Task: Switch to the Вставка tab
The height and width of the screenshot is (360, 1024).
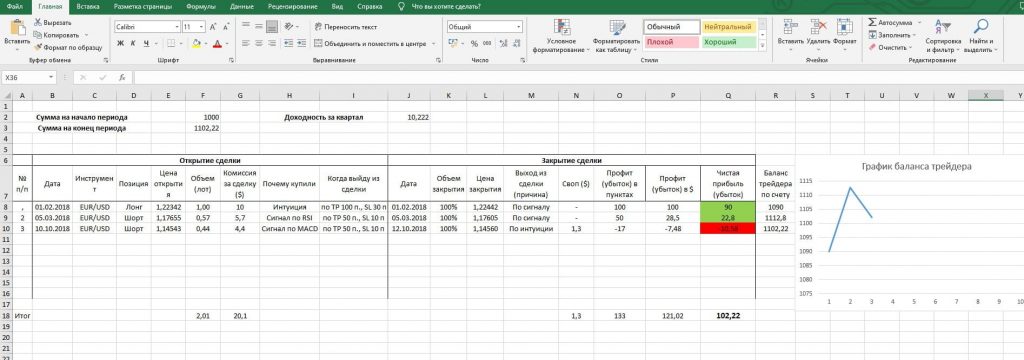Action: coord(88,6)
